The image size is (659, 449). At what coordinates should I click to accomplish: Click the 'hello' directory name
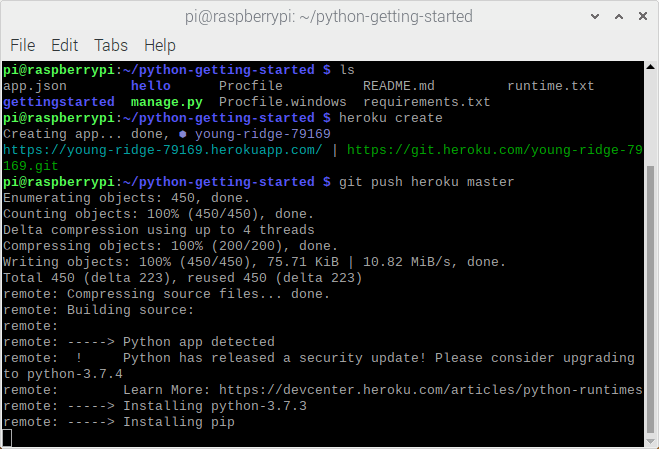tap(150, 86)
